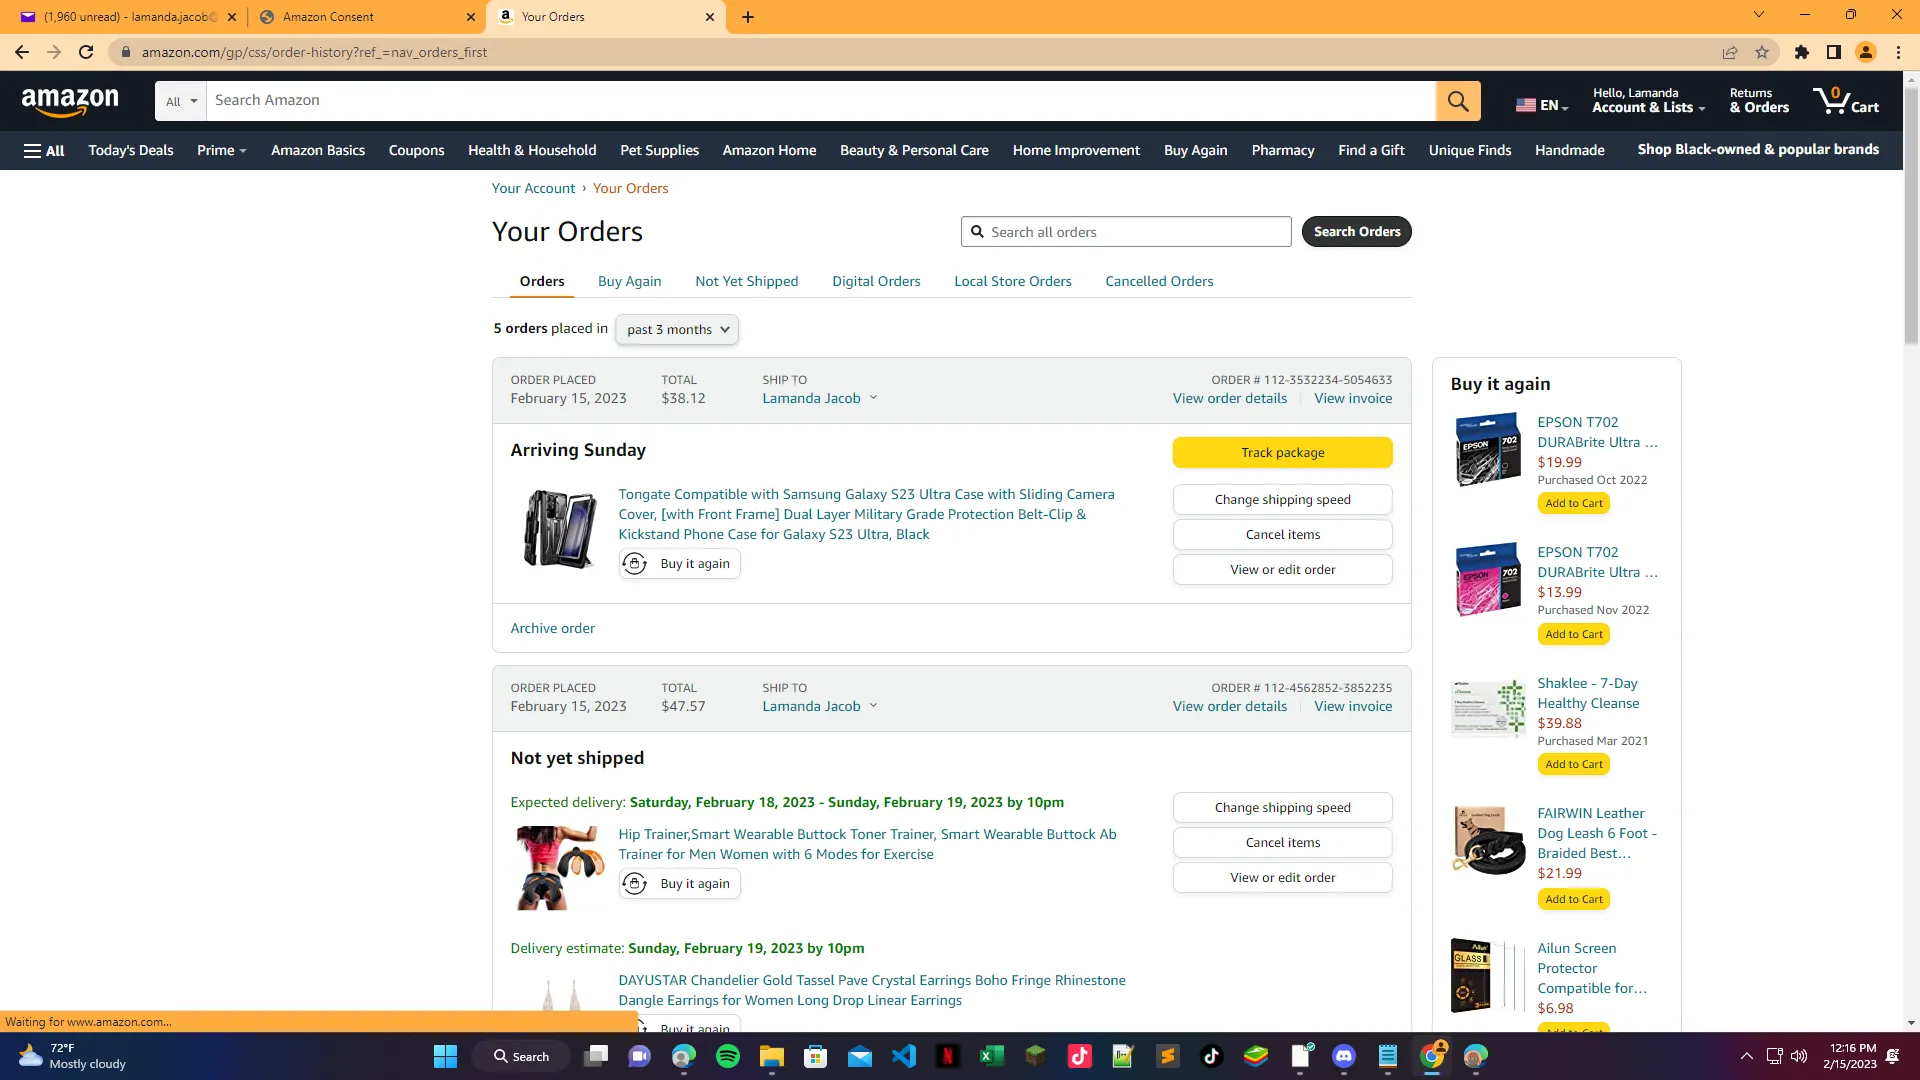The image size is (1920, 1080).
Task: Open a new browser tab
Action: click(748, 17)
